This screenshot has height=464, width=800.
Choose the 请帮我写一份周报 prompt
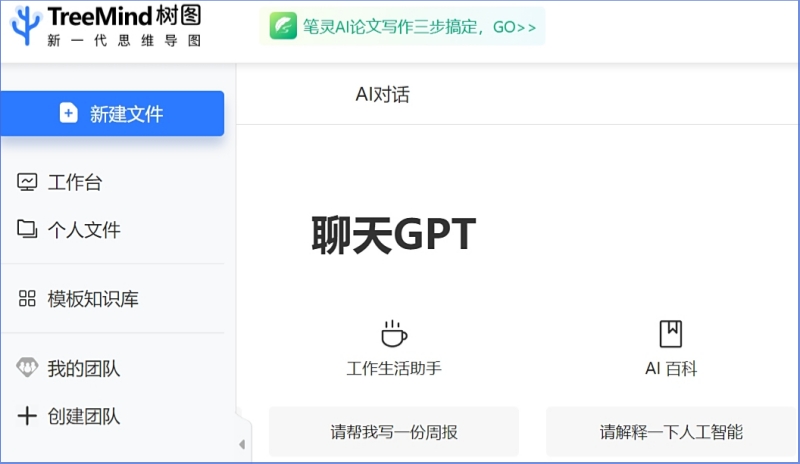tap(394, 432)
